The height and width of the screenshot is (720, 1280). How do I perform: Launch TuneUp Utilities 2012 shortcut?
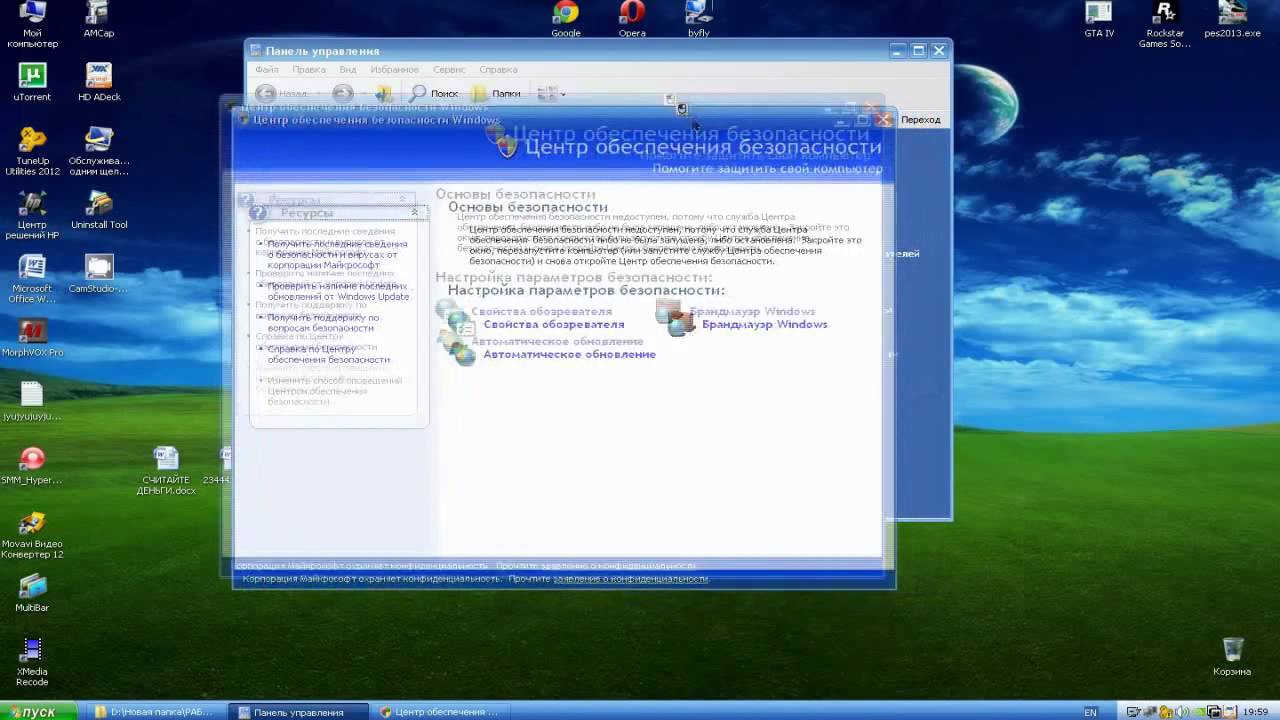pos(32,152)
